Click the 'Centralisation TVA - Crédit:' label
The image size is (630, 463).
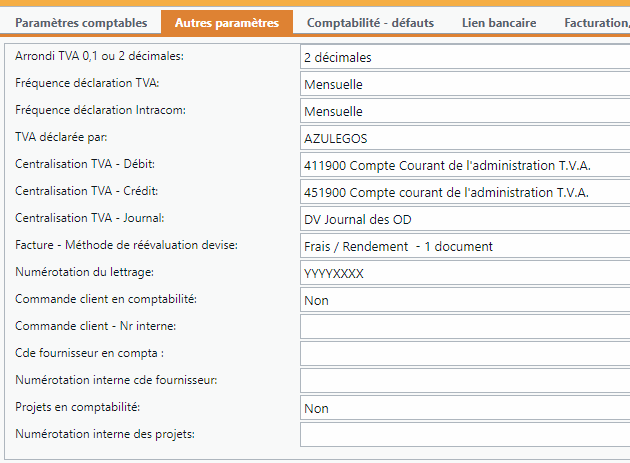tap(86, 191)
